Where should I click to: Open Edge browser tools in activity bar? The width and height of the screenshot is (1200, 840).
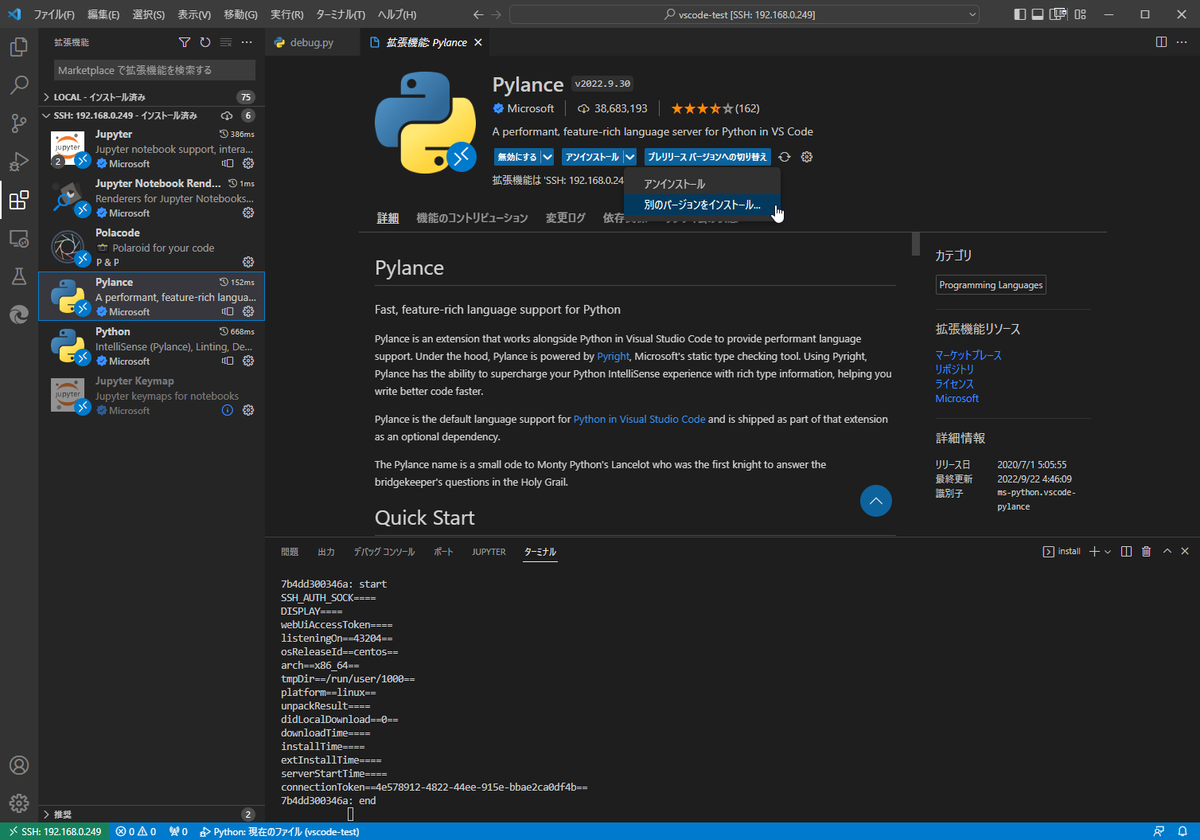(x=19, y=315)
